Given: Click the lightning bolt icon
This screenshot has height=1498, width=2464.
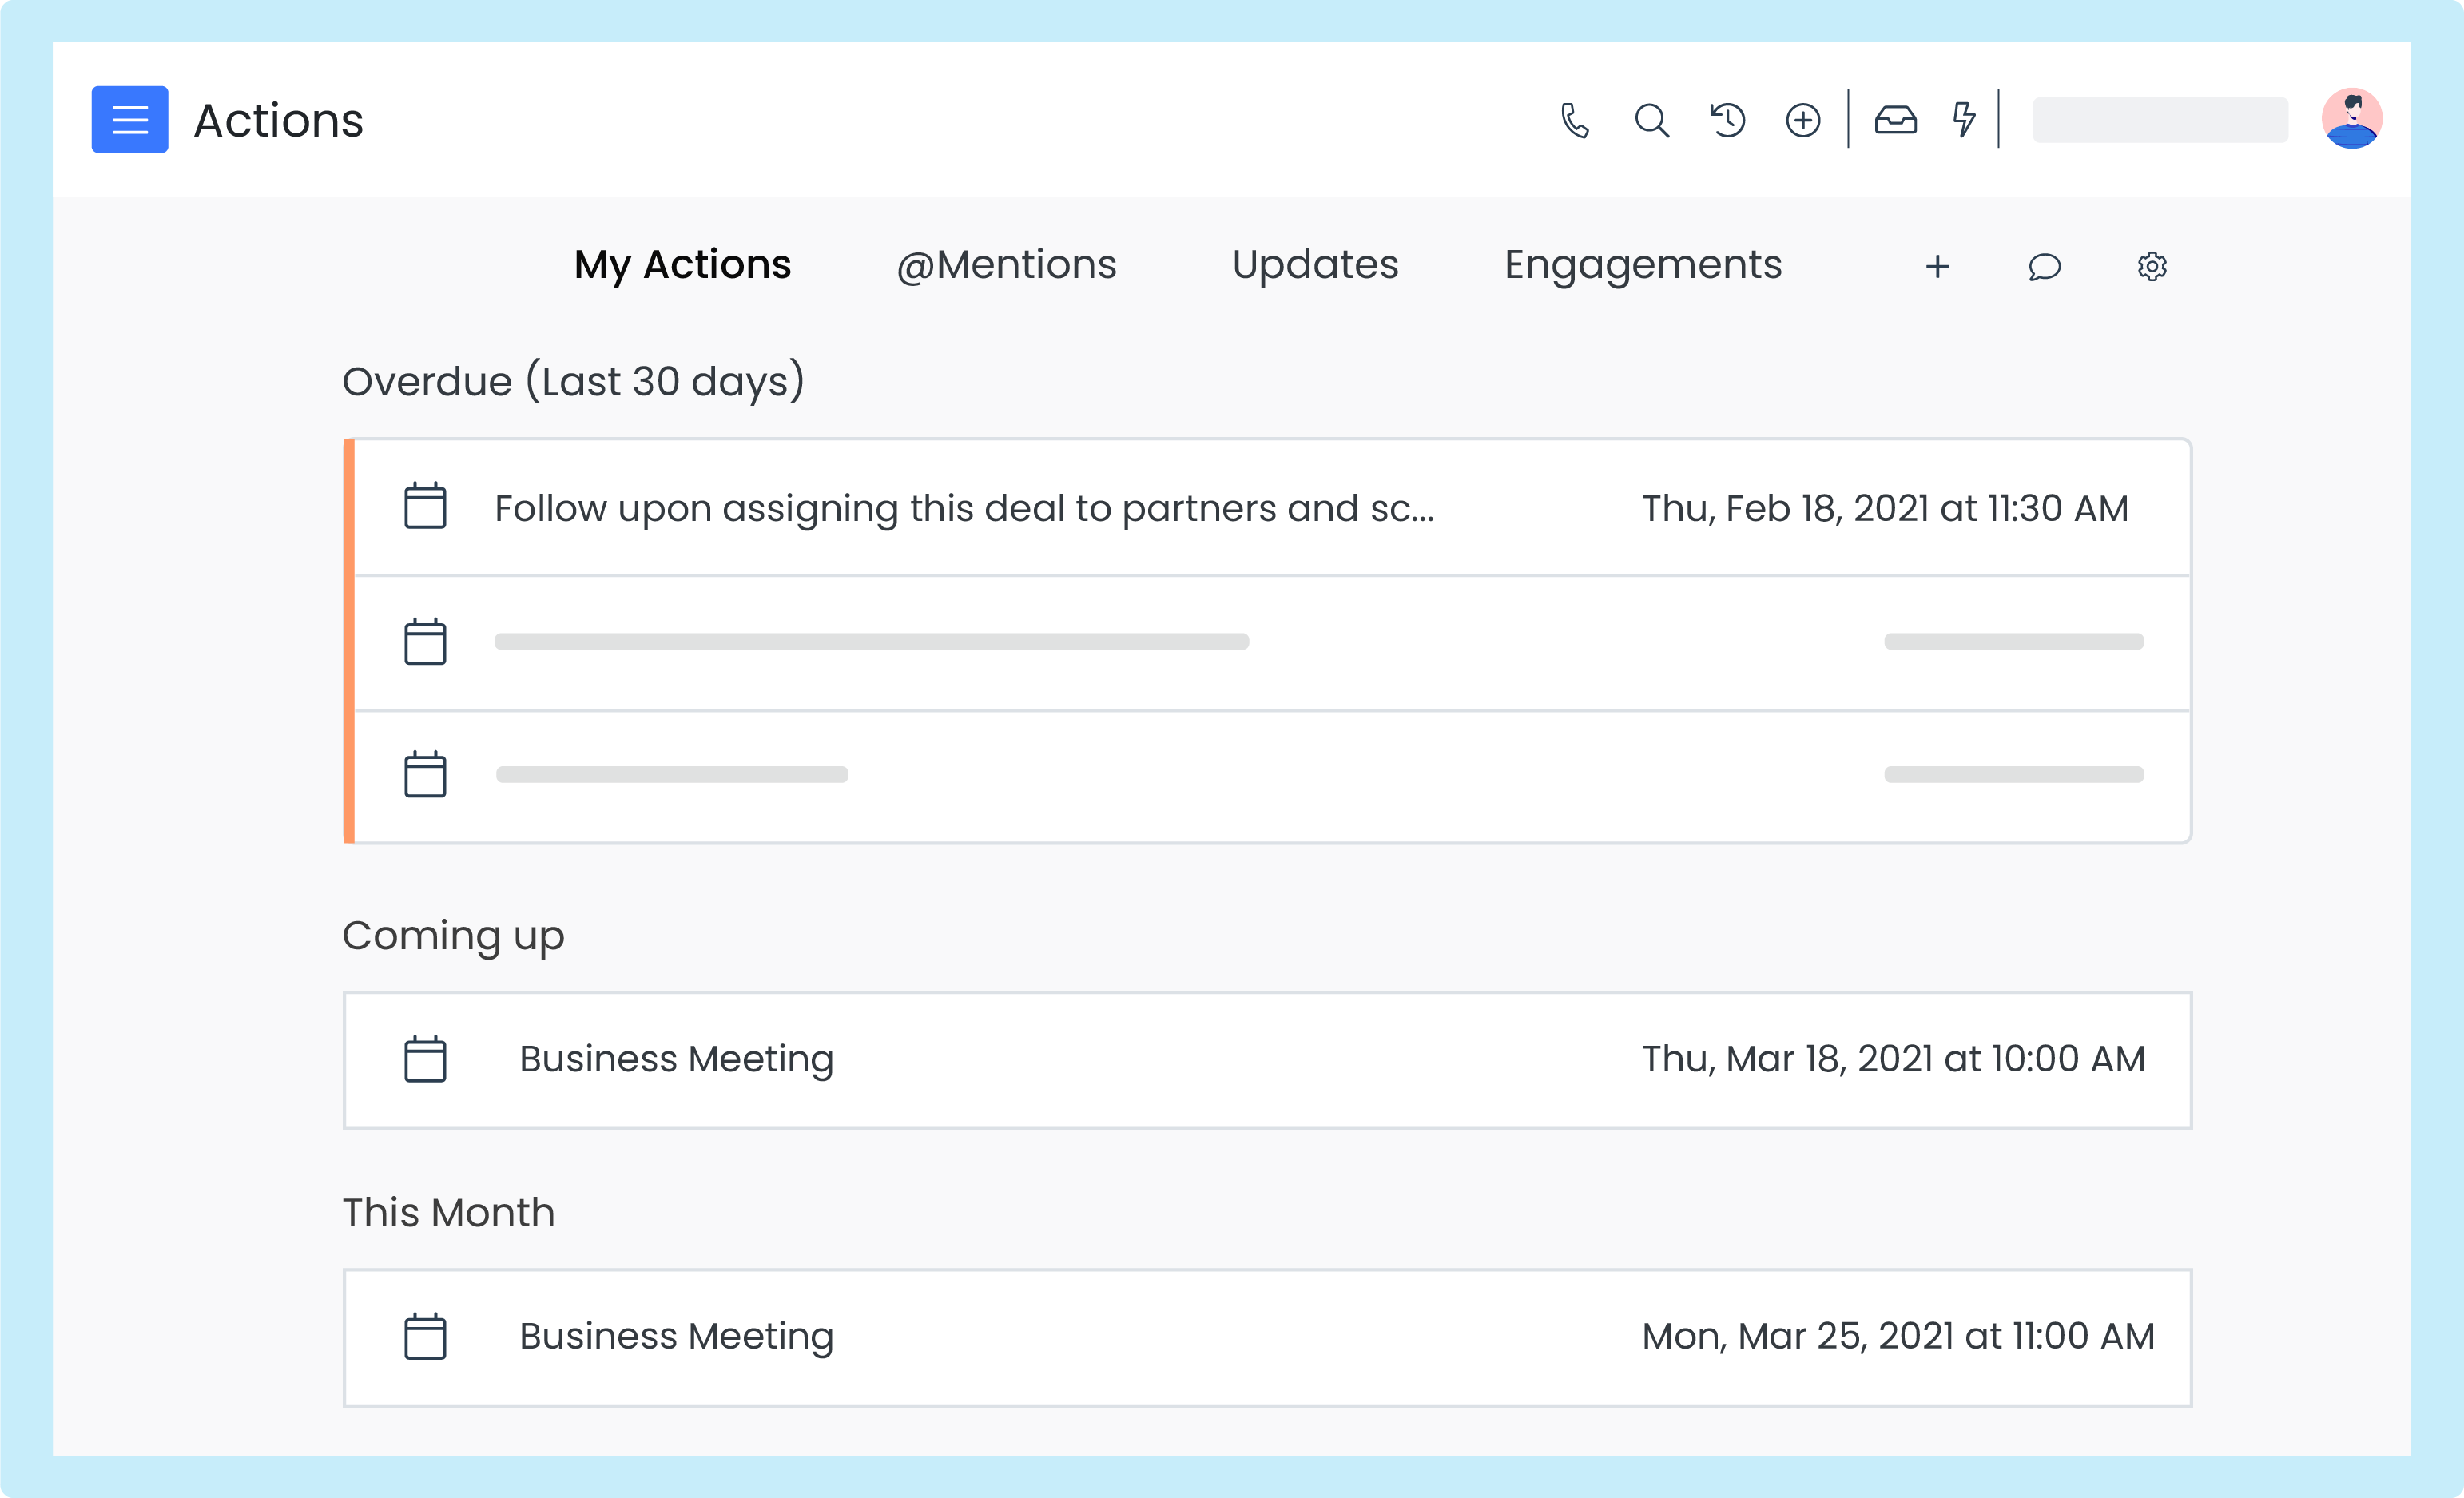Looking at the screenshot, I should [x=1964, y=120].
